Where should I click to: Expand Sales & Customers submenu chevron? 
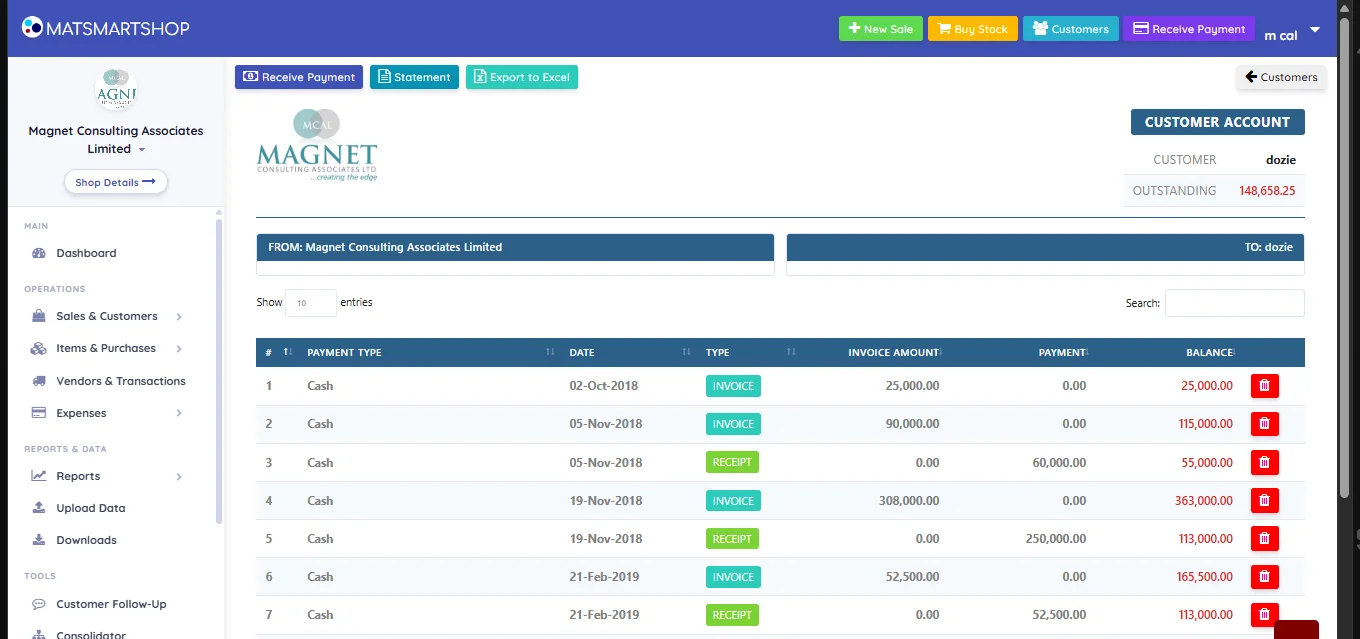(179, 317)
